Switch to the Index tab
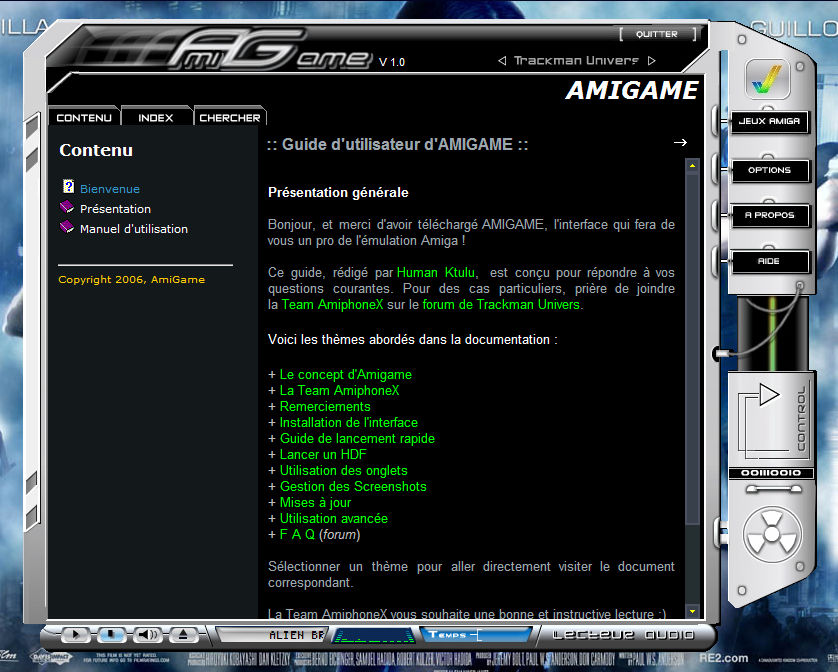 pyautogui.click(x=156, y=118)
